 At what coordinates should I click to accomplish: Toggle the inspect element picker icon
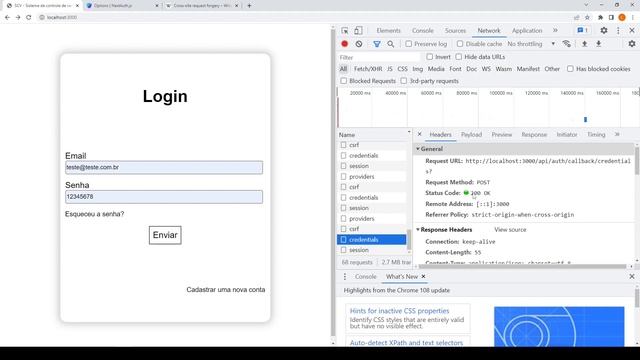tap(345, 31)
